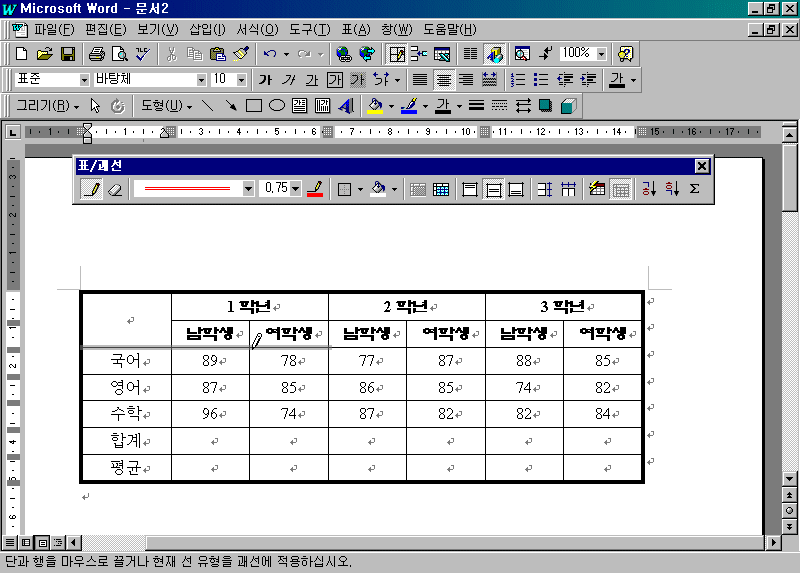Click the vertical scrollbar down arrow
The width and height of the screenshot is (800, 573).
pyautogui.click(x=789, y=479)
